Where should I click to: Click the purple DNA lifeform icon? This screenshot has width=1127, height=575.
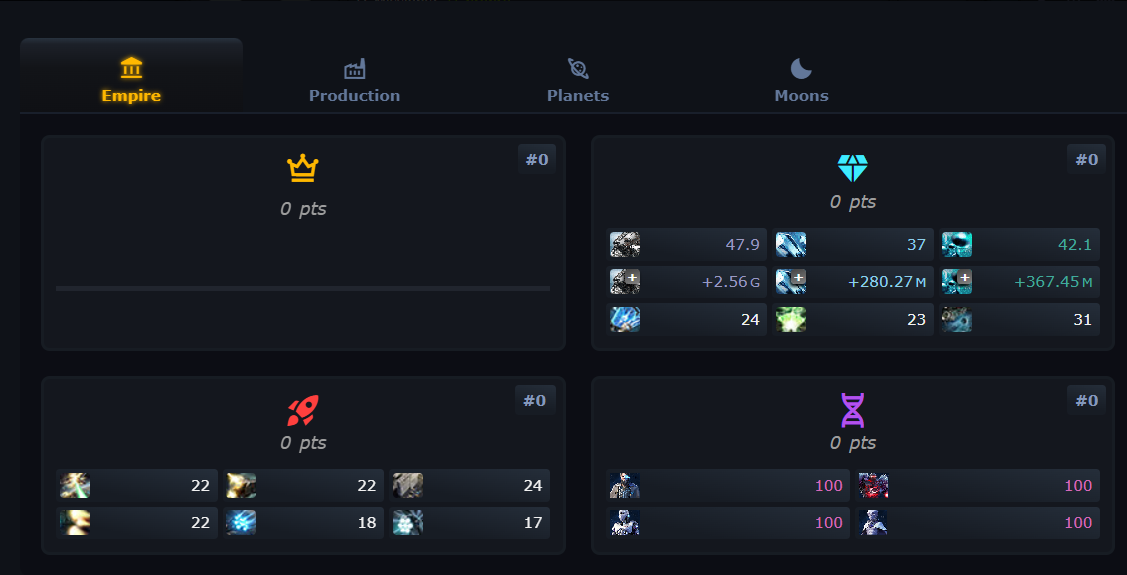(x=852, y=410)
